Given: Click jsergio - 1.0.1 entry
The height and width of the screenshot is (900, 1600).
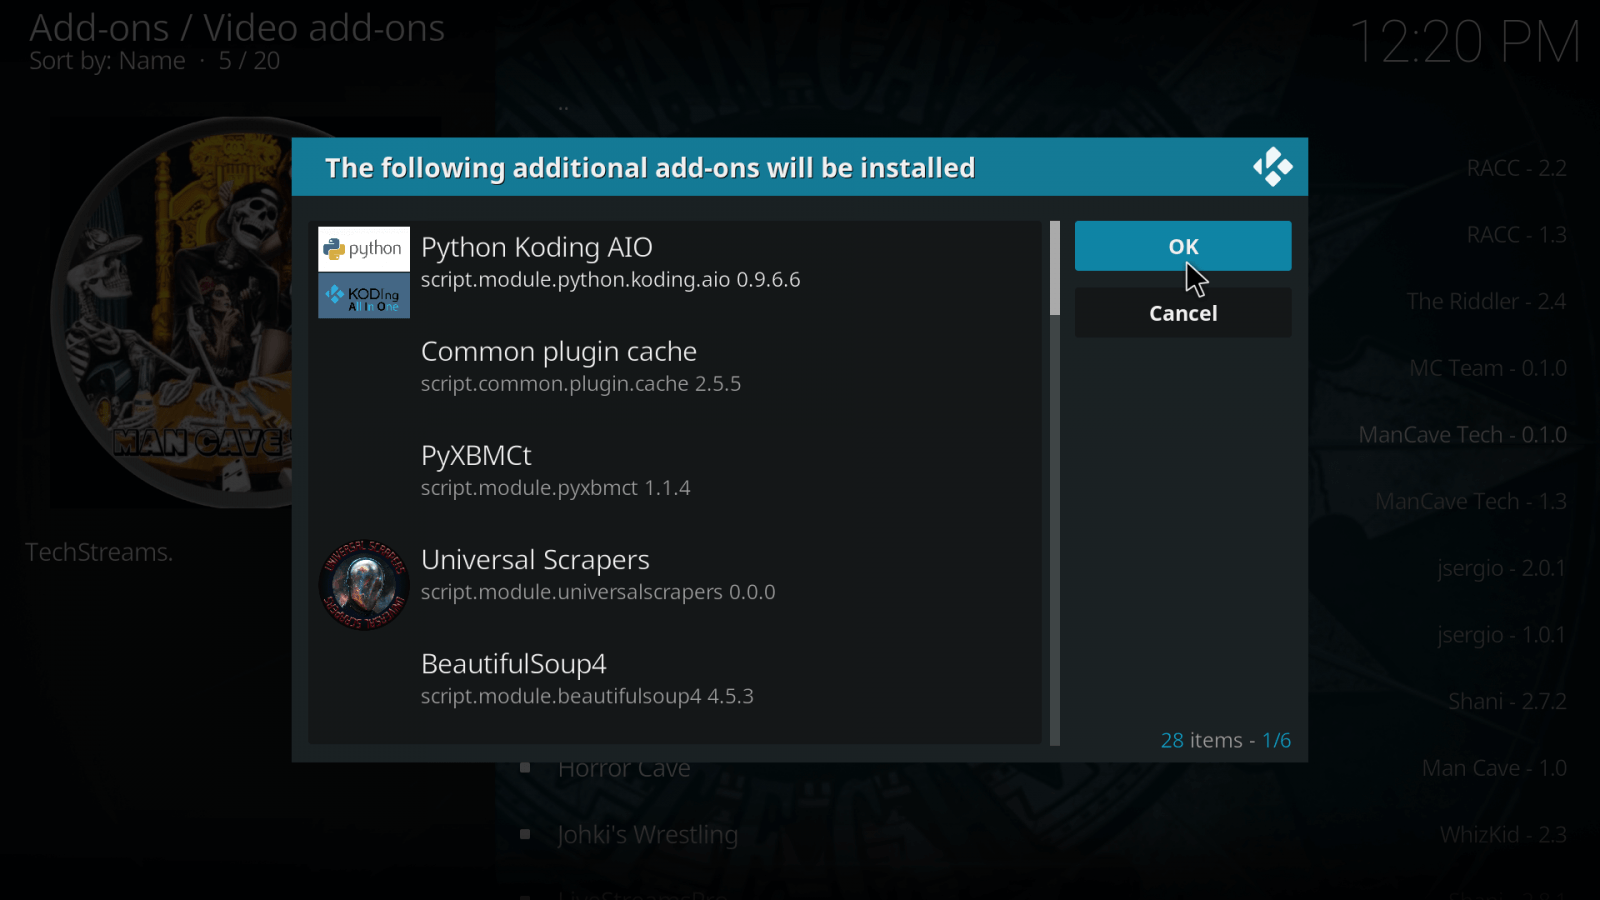Looking at the screenshot, I should tap(1501, 635).
